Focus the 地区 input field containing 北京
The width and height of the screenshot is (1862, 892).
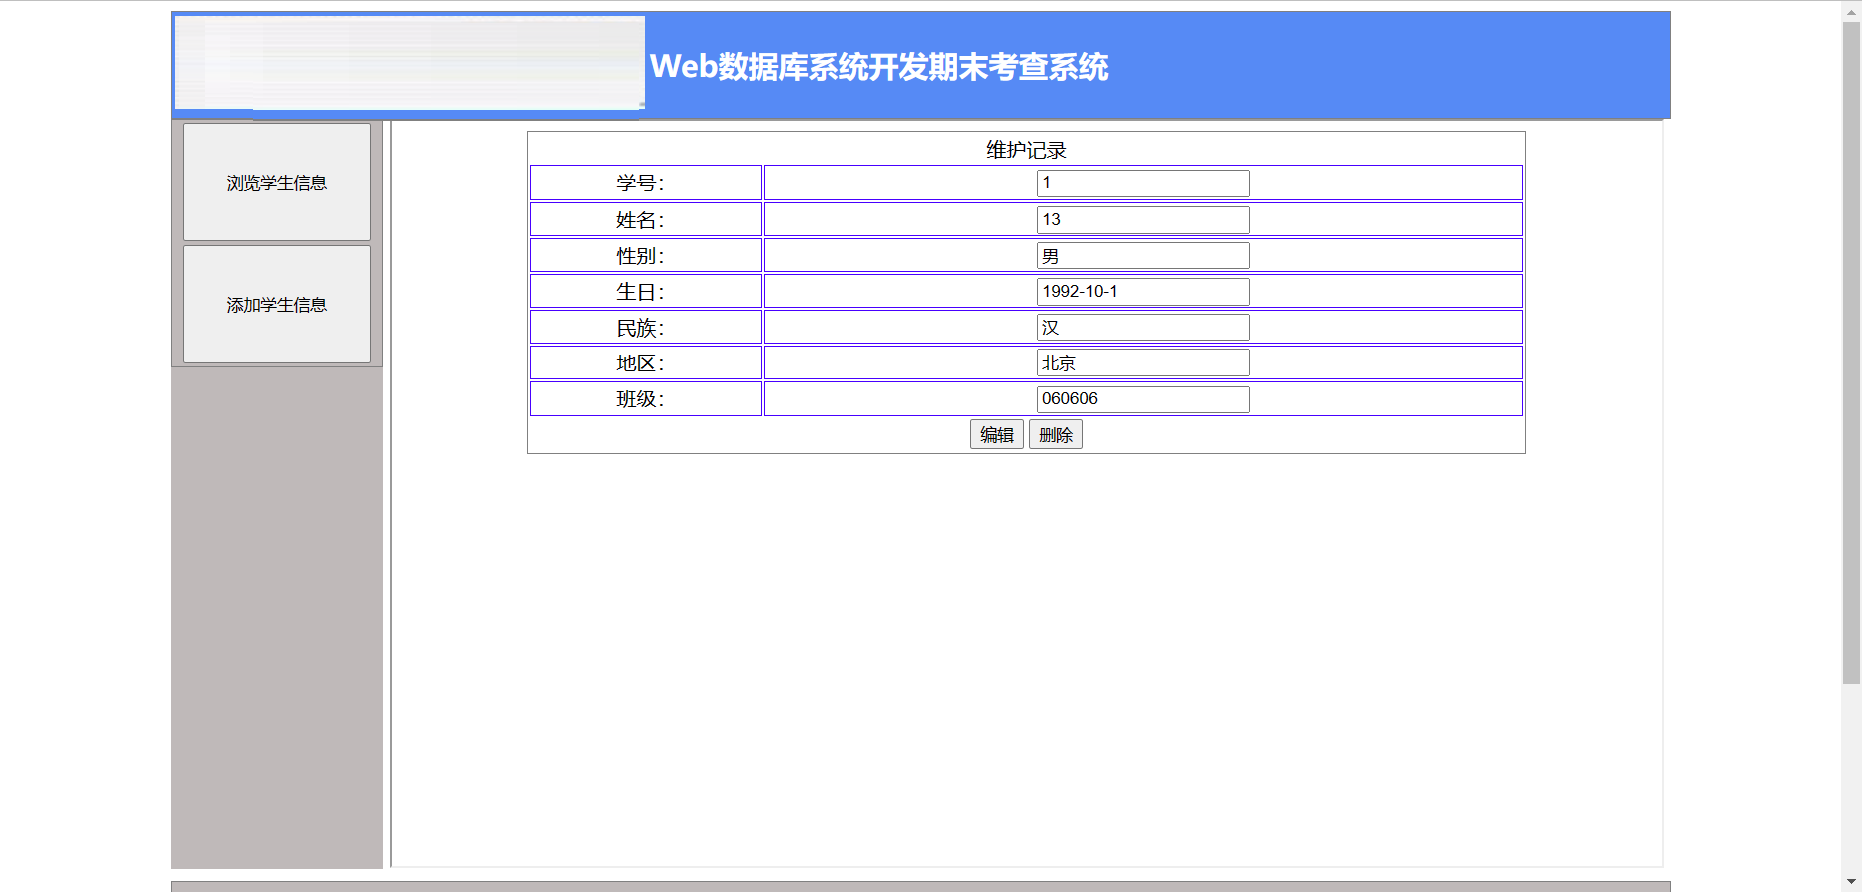pyautogui.click(x=1143, y=362)
